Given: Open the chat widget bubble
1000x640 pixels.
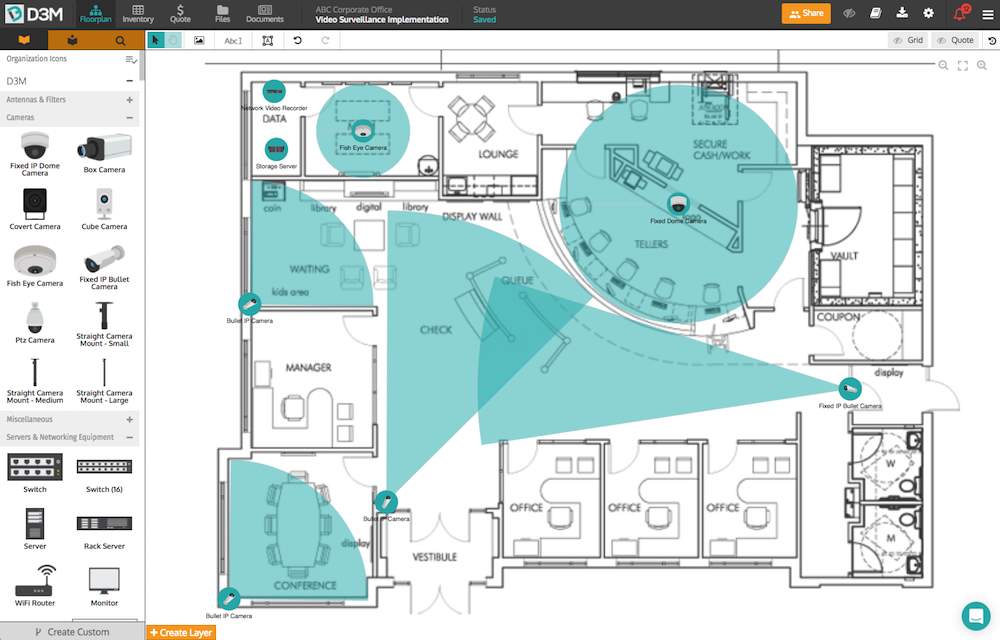Looking at the screenshot, I should 976,616.
